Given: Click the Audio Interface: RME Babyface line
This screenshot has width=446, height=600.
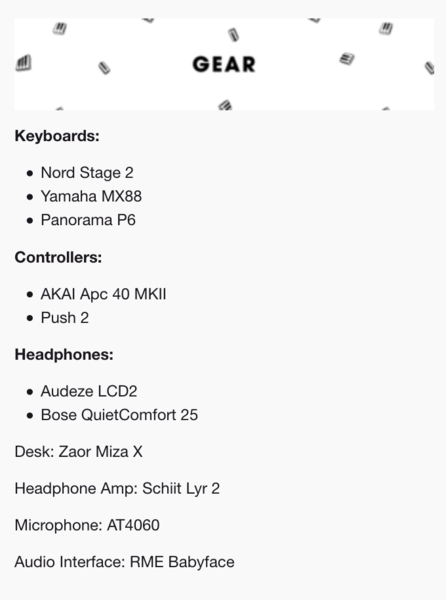Looking at the screenshot, I should click(x=124, y=562).
